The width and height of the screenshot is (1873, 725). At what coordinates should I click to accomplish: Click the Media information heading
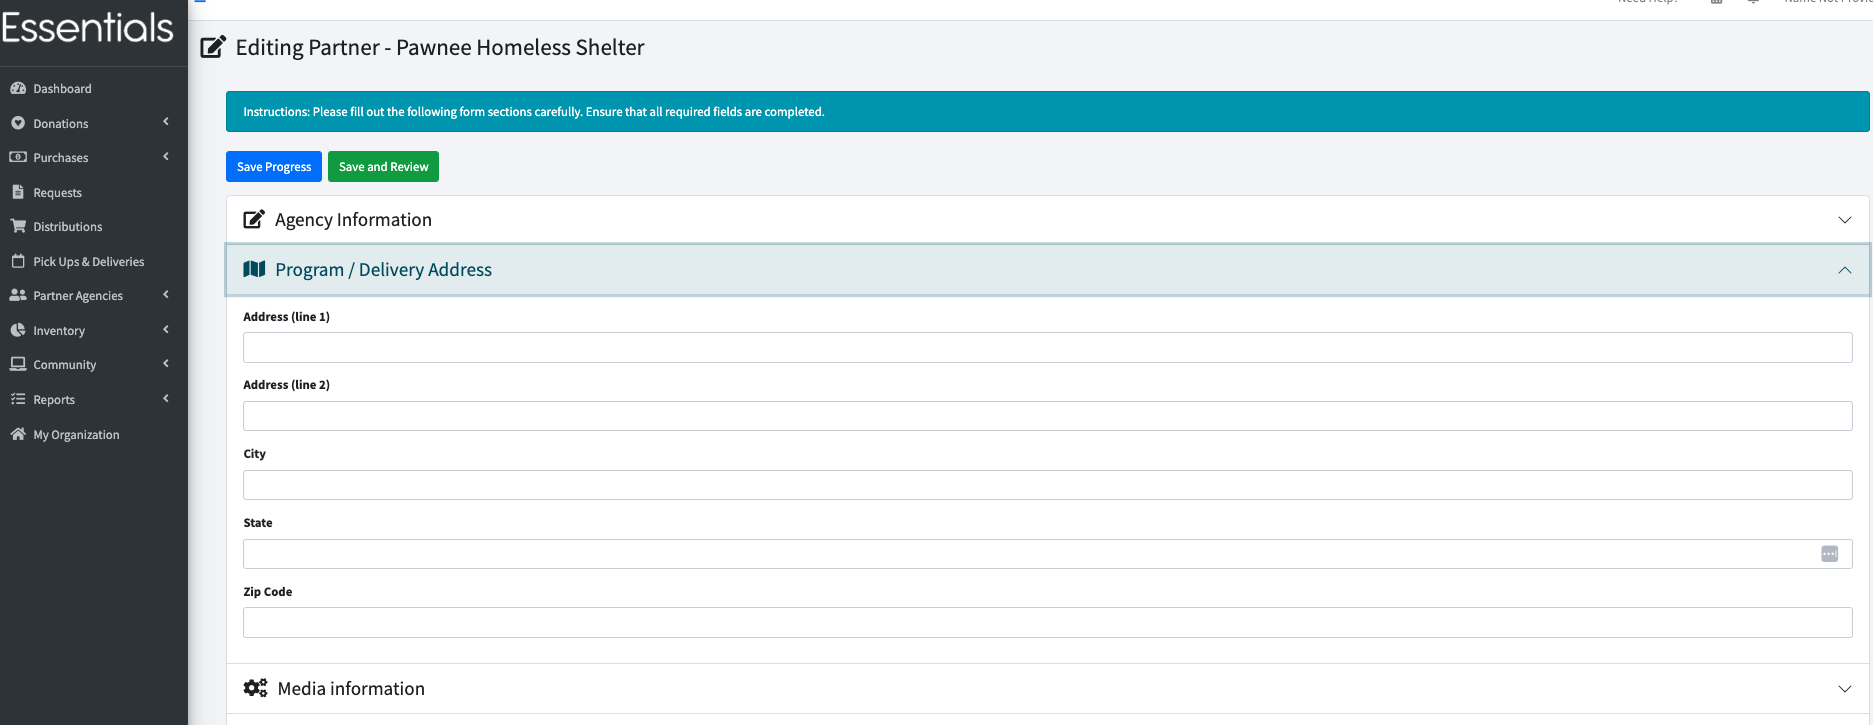pyautogui.click(x=351, y=689)
